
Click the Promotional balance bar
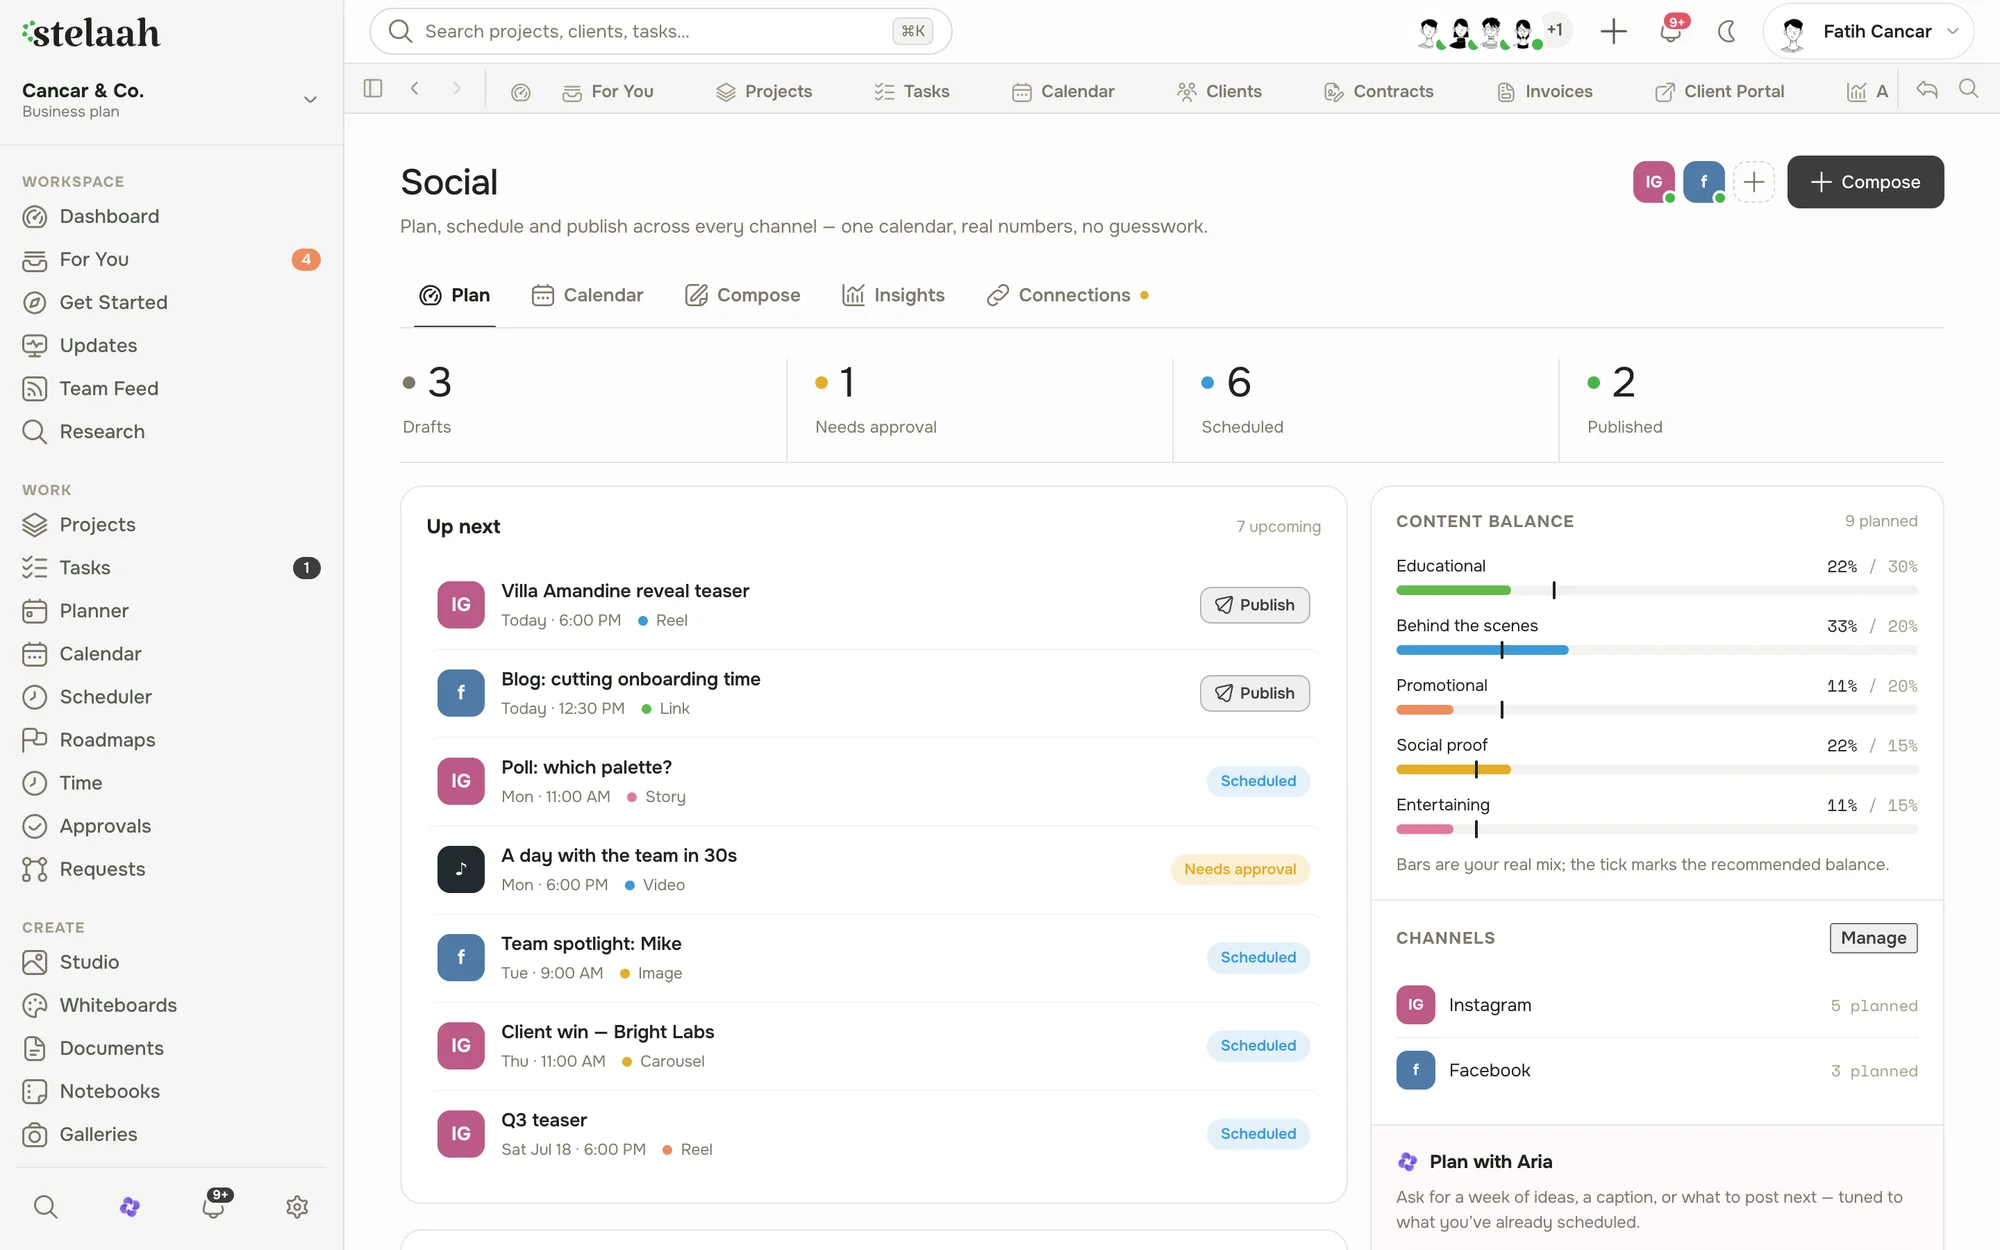tap(1656, 710)
